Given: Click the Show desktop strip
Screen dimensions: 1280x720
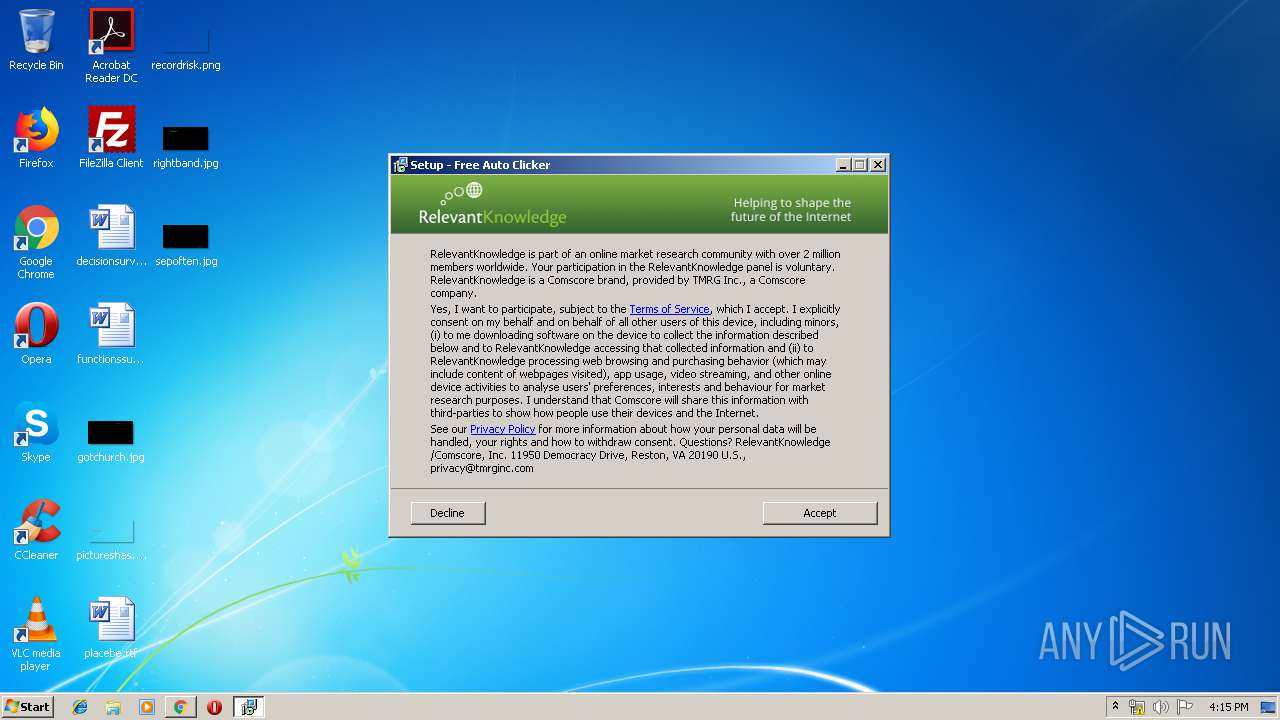Looking at the screenshot, I should coord(1270,707).
